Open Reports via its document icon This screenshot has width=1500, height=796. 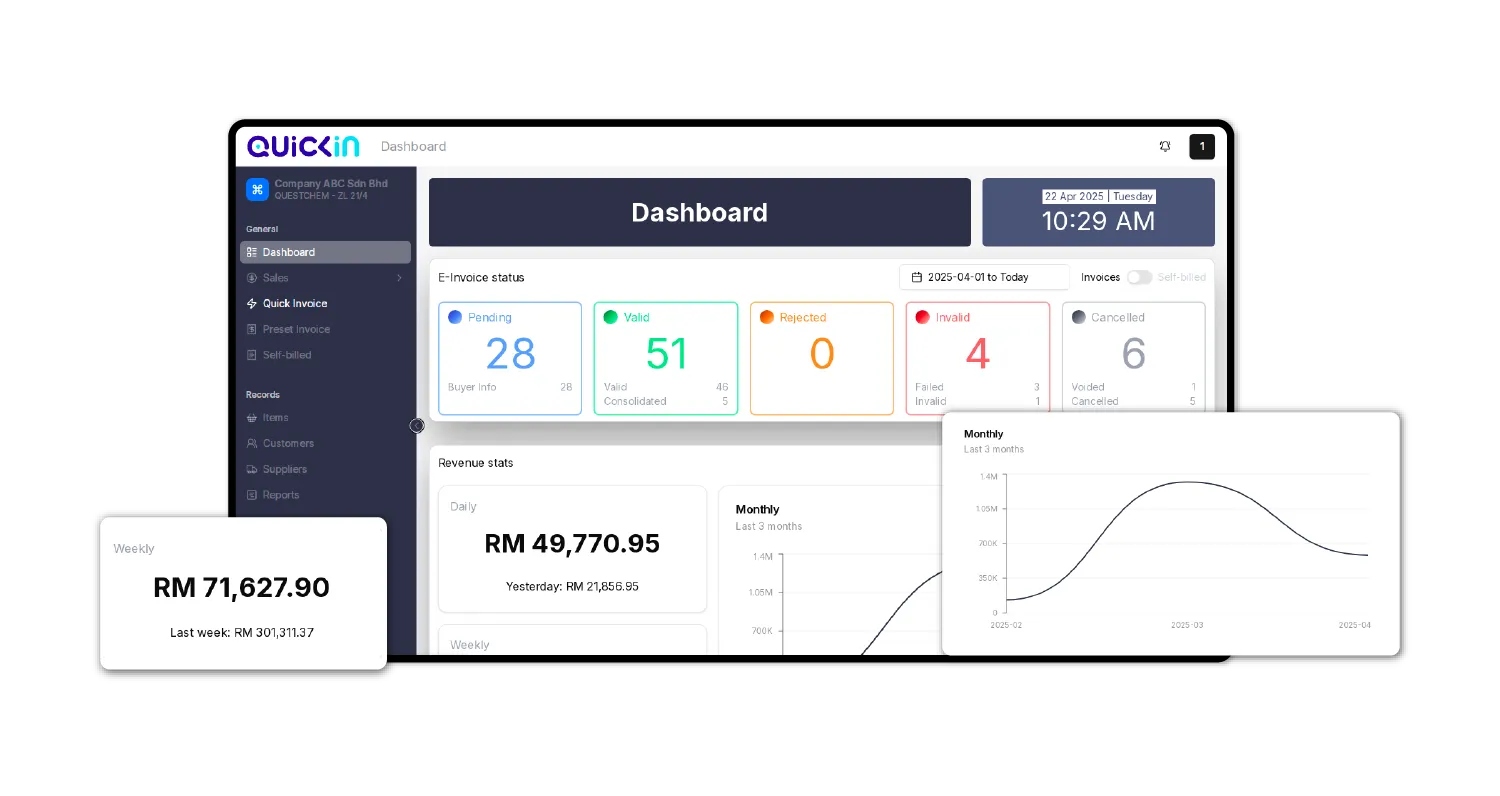(x=252, y=494)
